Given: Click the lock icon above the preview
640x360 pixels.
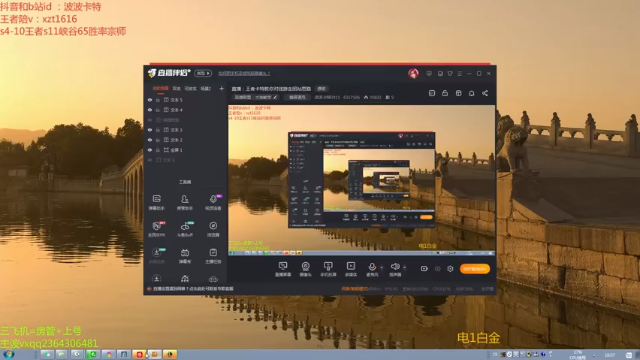Looking at the screenshot, I should click(445, 93).
